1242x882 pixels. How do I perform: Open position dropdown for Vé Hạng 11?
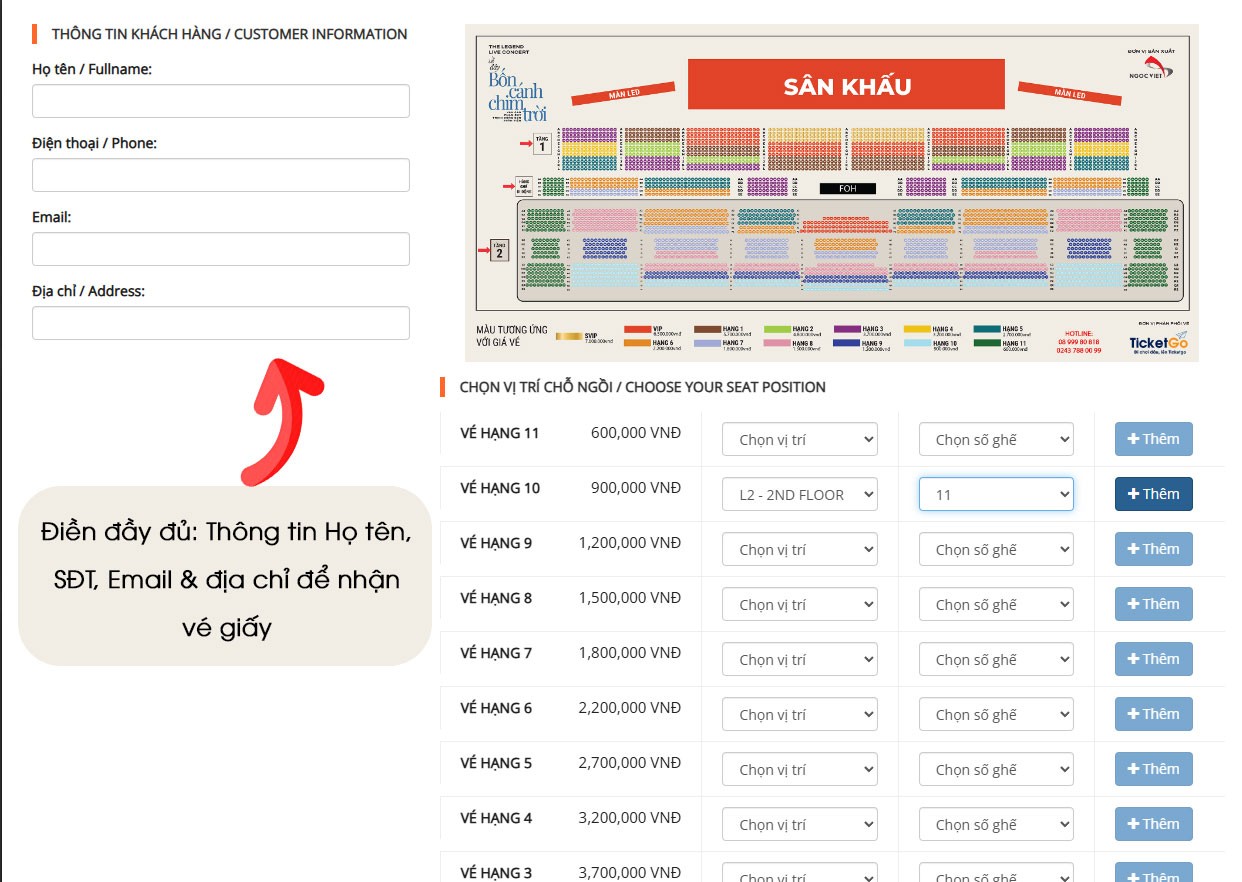pos(799,439)
